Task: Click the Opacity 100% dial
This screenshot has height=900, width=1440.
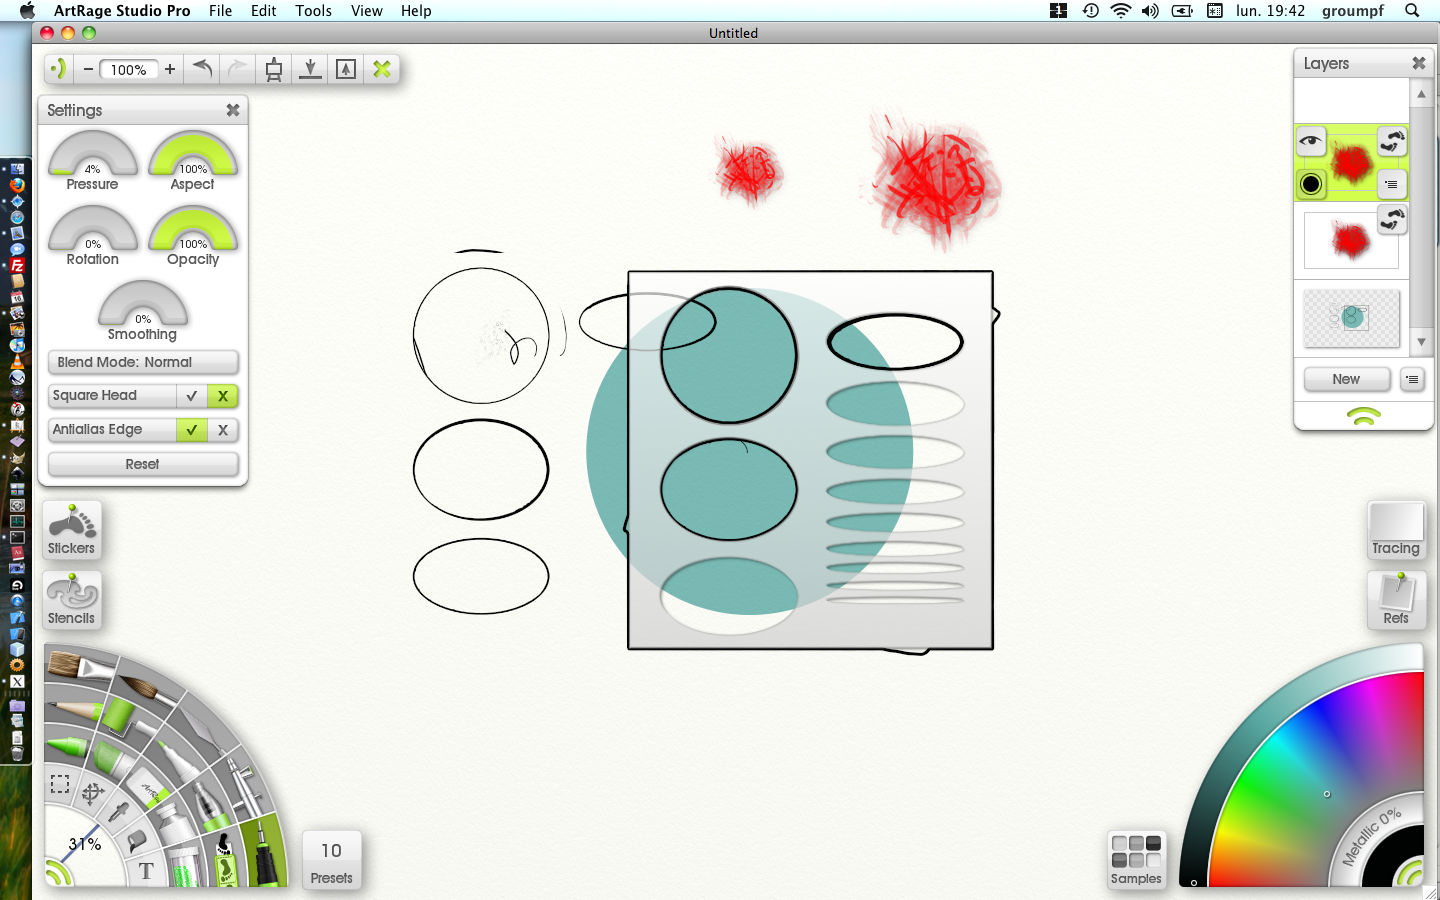Action: click(x=193, y=230)
